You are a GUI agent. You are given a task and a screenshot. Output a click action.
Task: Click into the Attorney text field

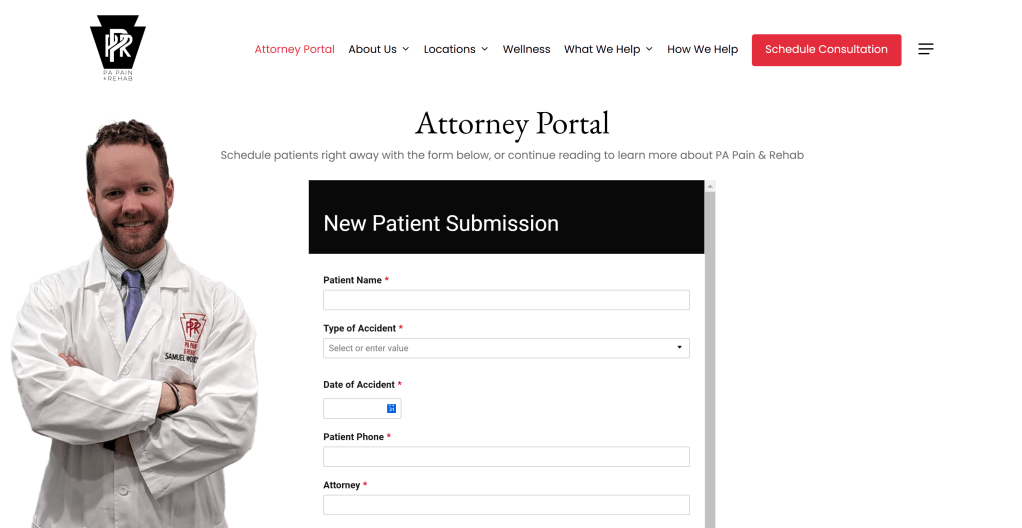506,504
